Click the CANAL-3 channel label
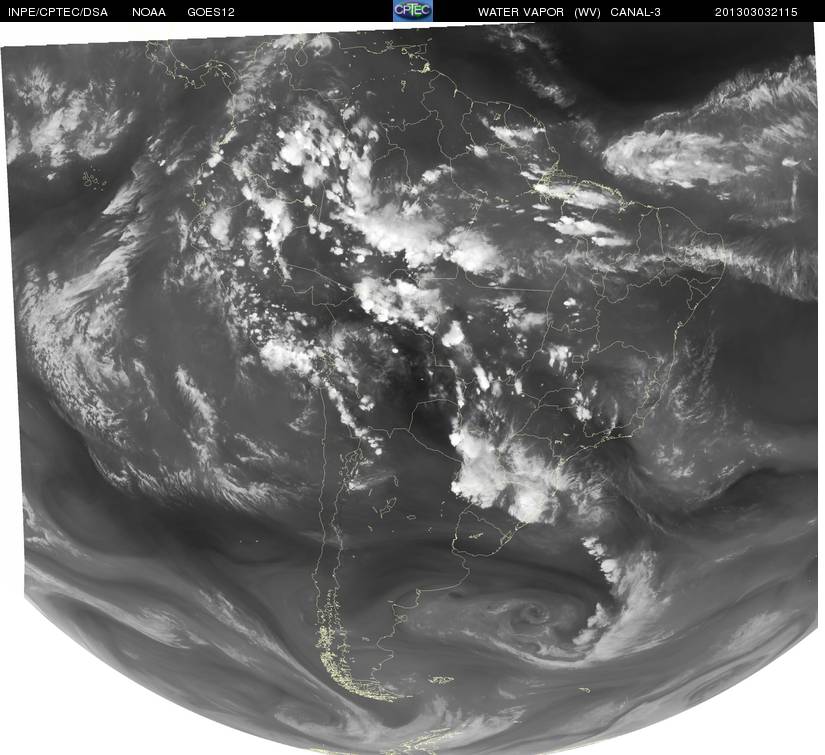Screen dimensions: 825x755 [635, 12]
